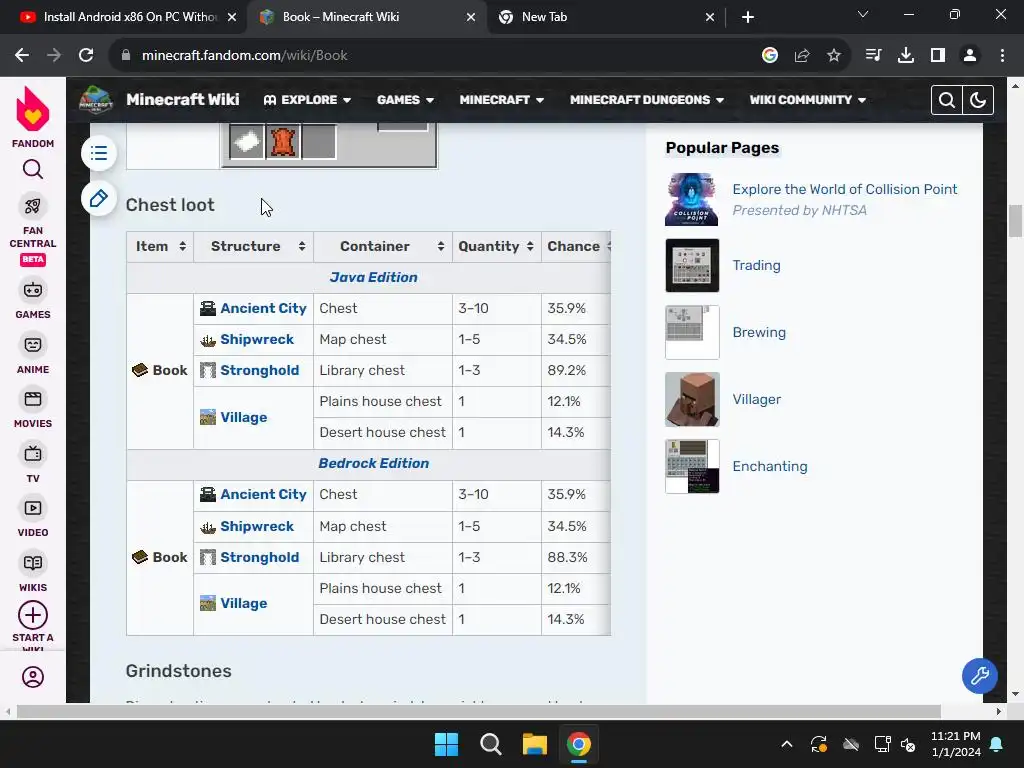This screenshot has width=1024, height=768.
Task: Click the Minecraft Wiki logo image
Action: click(95, 100)
